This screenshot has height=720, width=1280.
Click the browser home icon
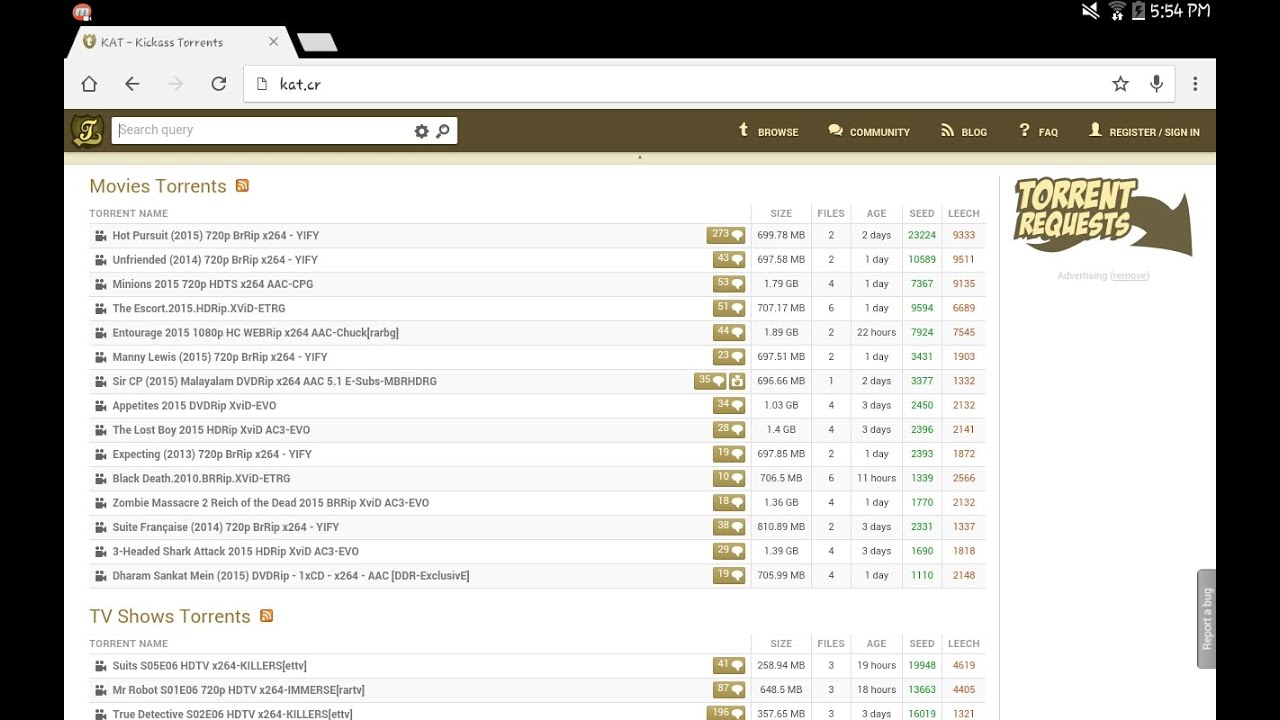pos(89,84)
